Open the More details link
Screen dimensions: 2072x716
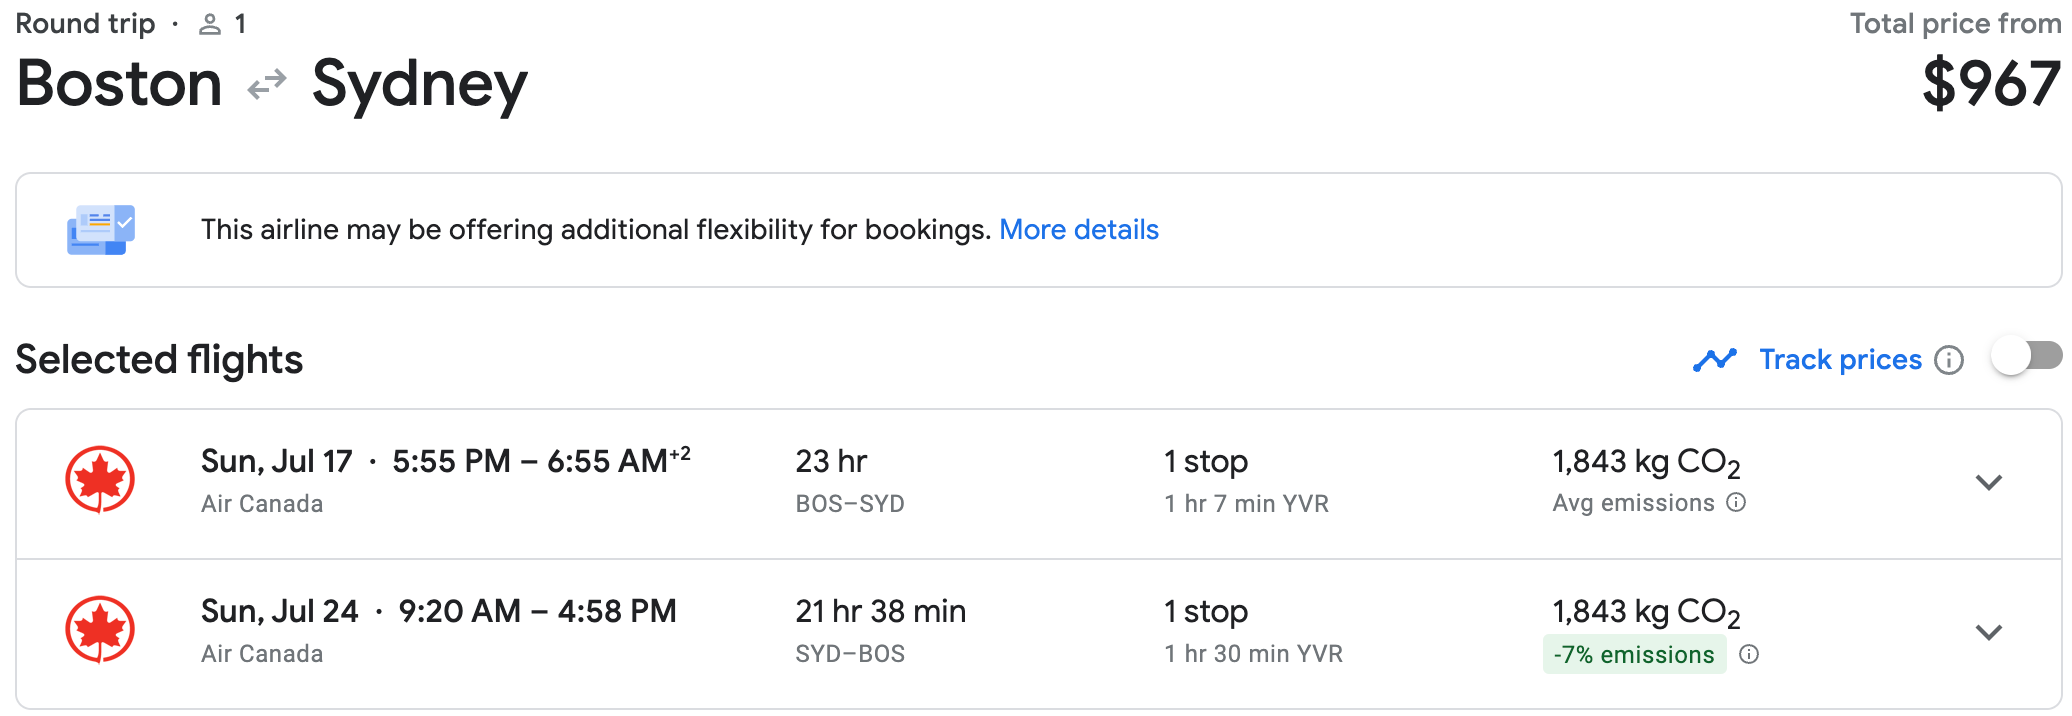point(1079,230)
